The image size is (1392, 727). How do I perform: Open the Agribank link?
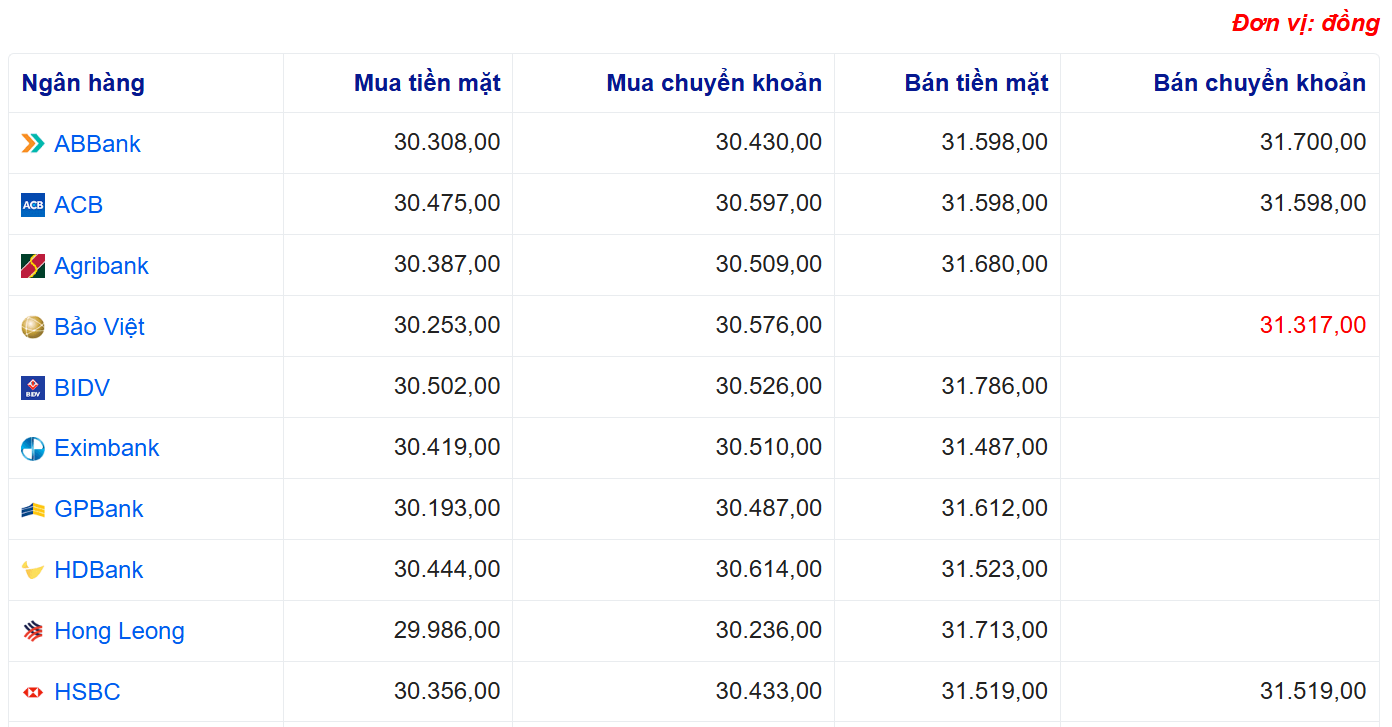click(x=101, y=266)
